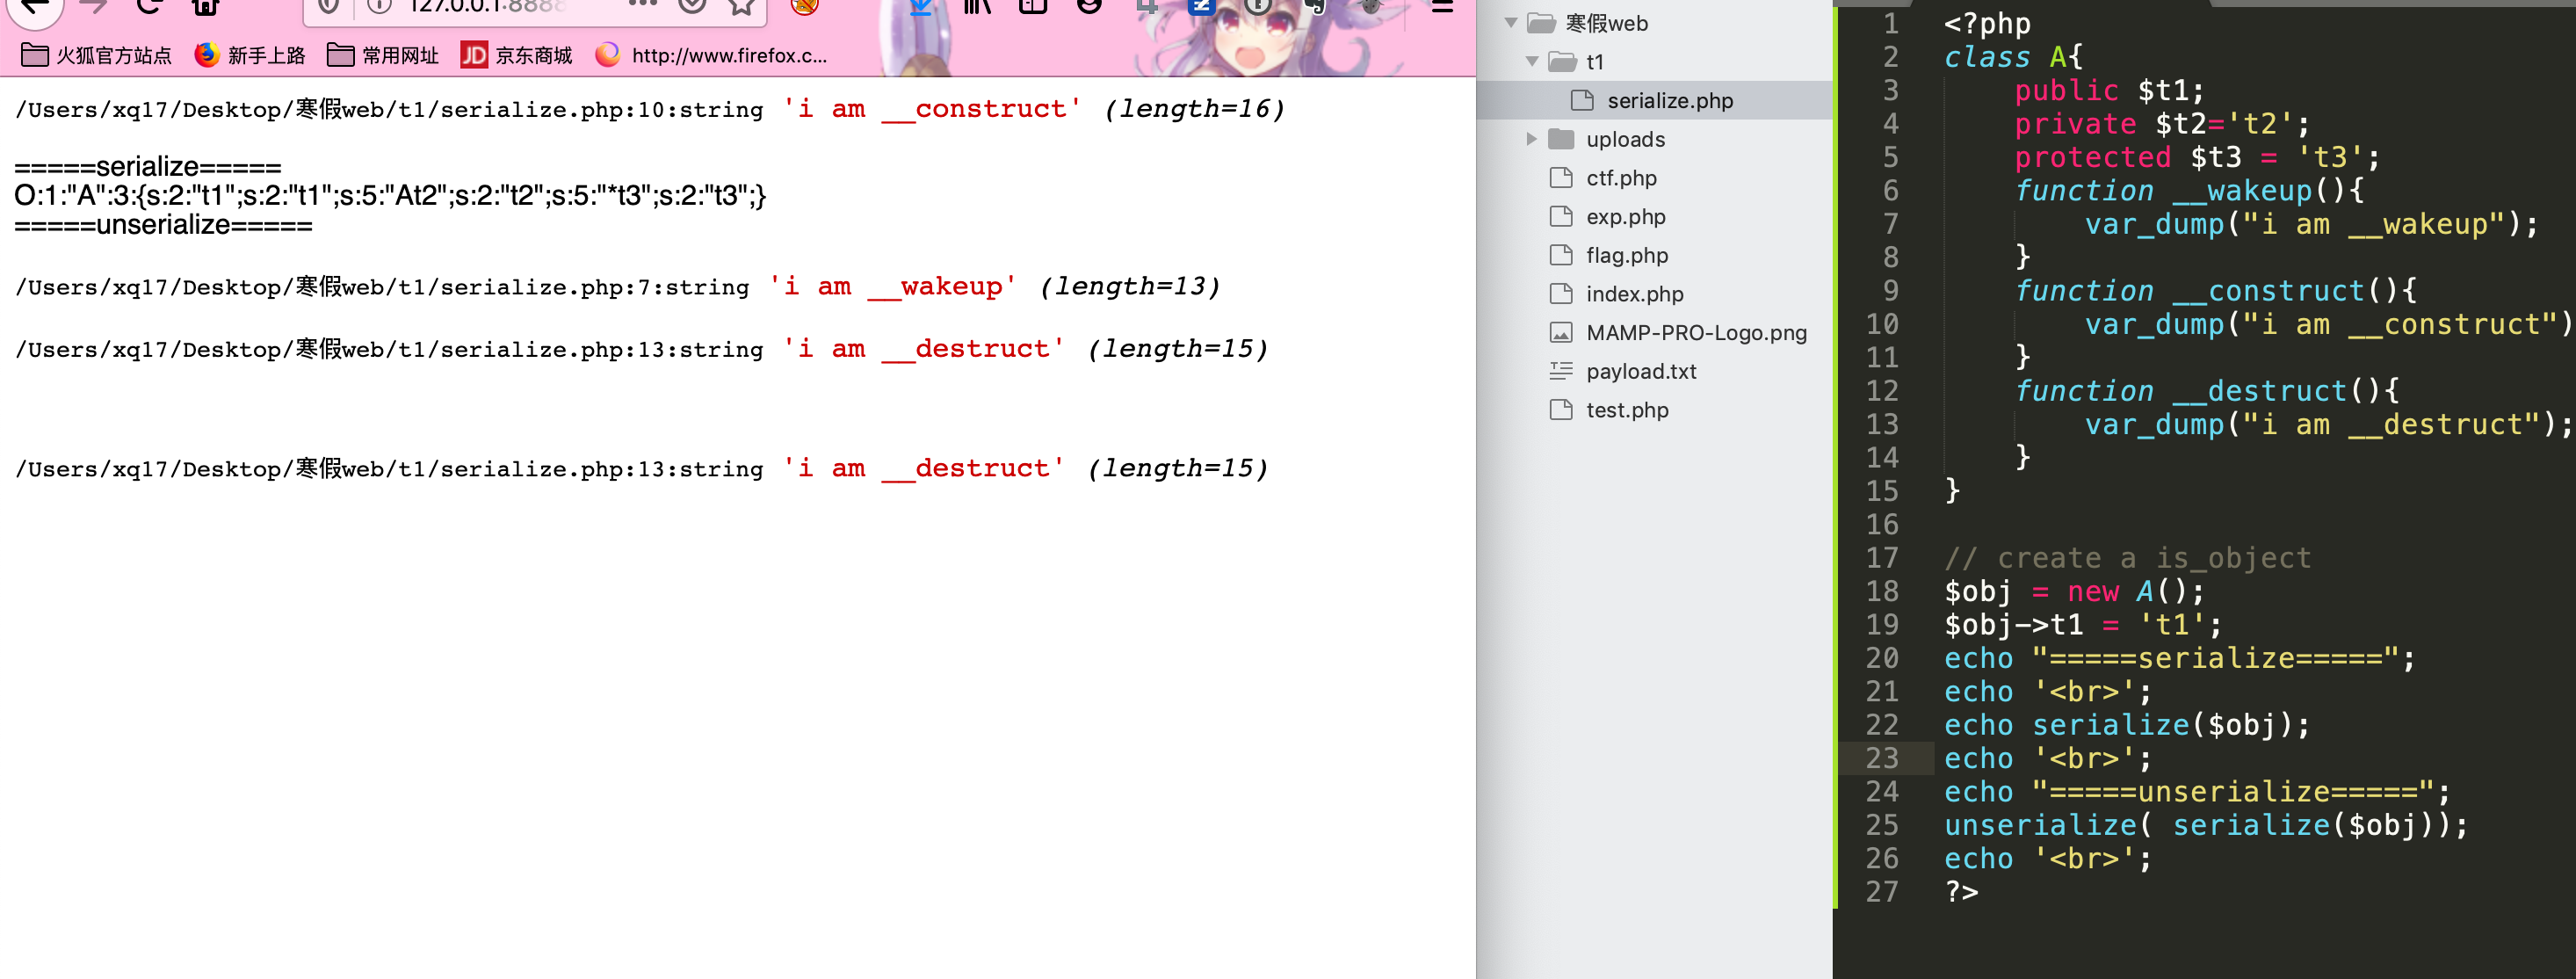Open 火狐官方站点 bookmarks folder

pos(96,55)
